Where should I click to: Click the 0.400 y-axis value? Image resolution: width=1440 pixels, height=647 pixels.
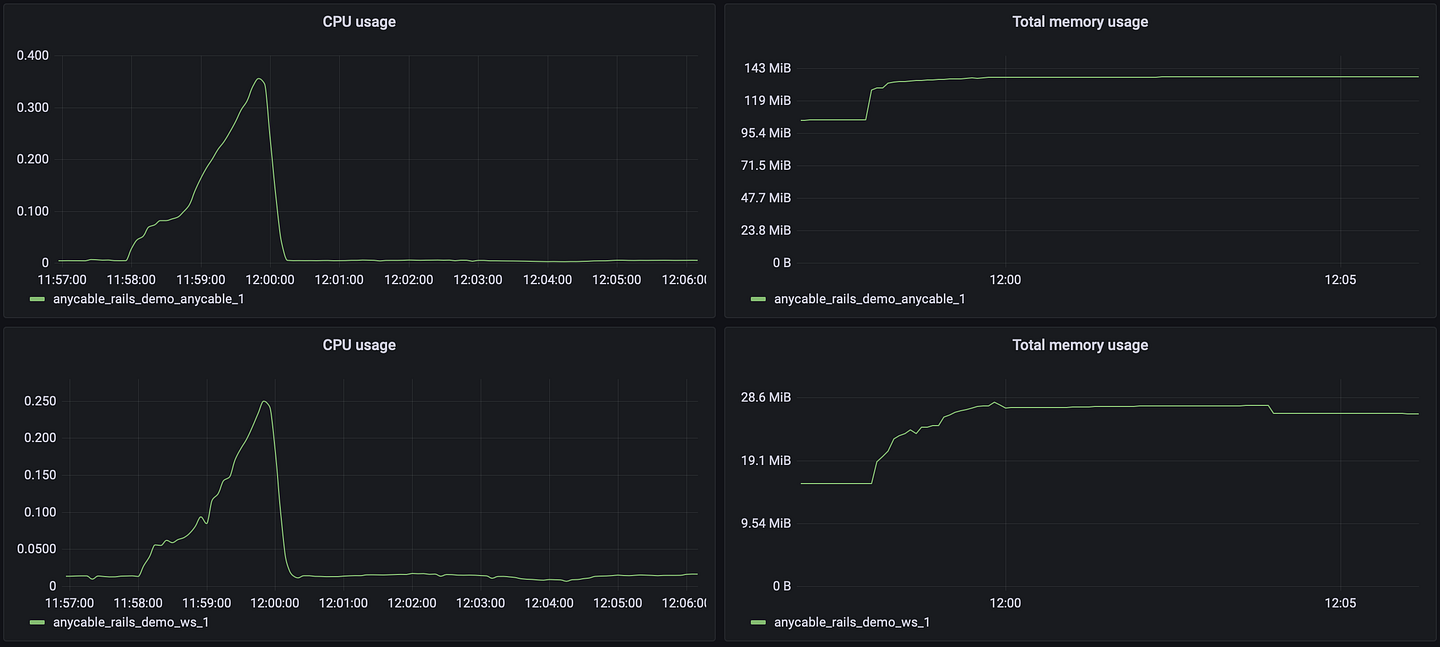pos(32,55)
